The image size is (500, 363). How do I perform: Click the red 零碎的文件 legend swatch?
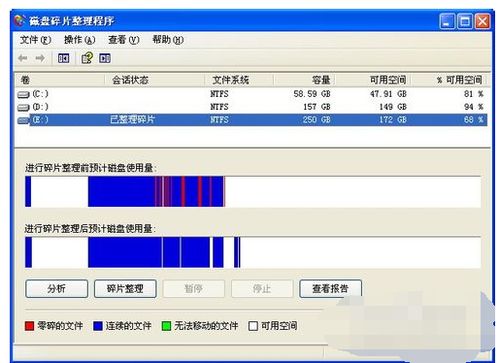coord(29,326)
